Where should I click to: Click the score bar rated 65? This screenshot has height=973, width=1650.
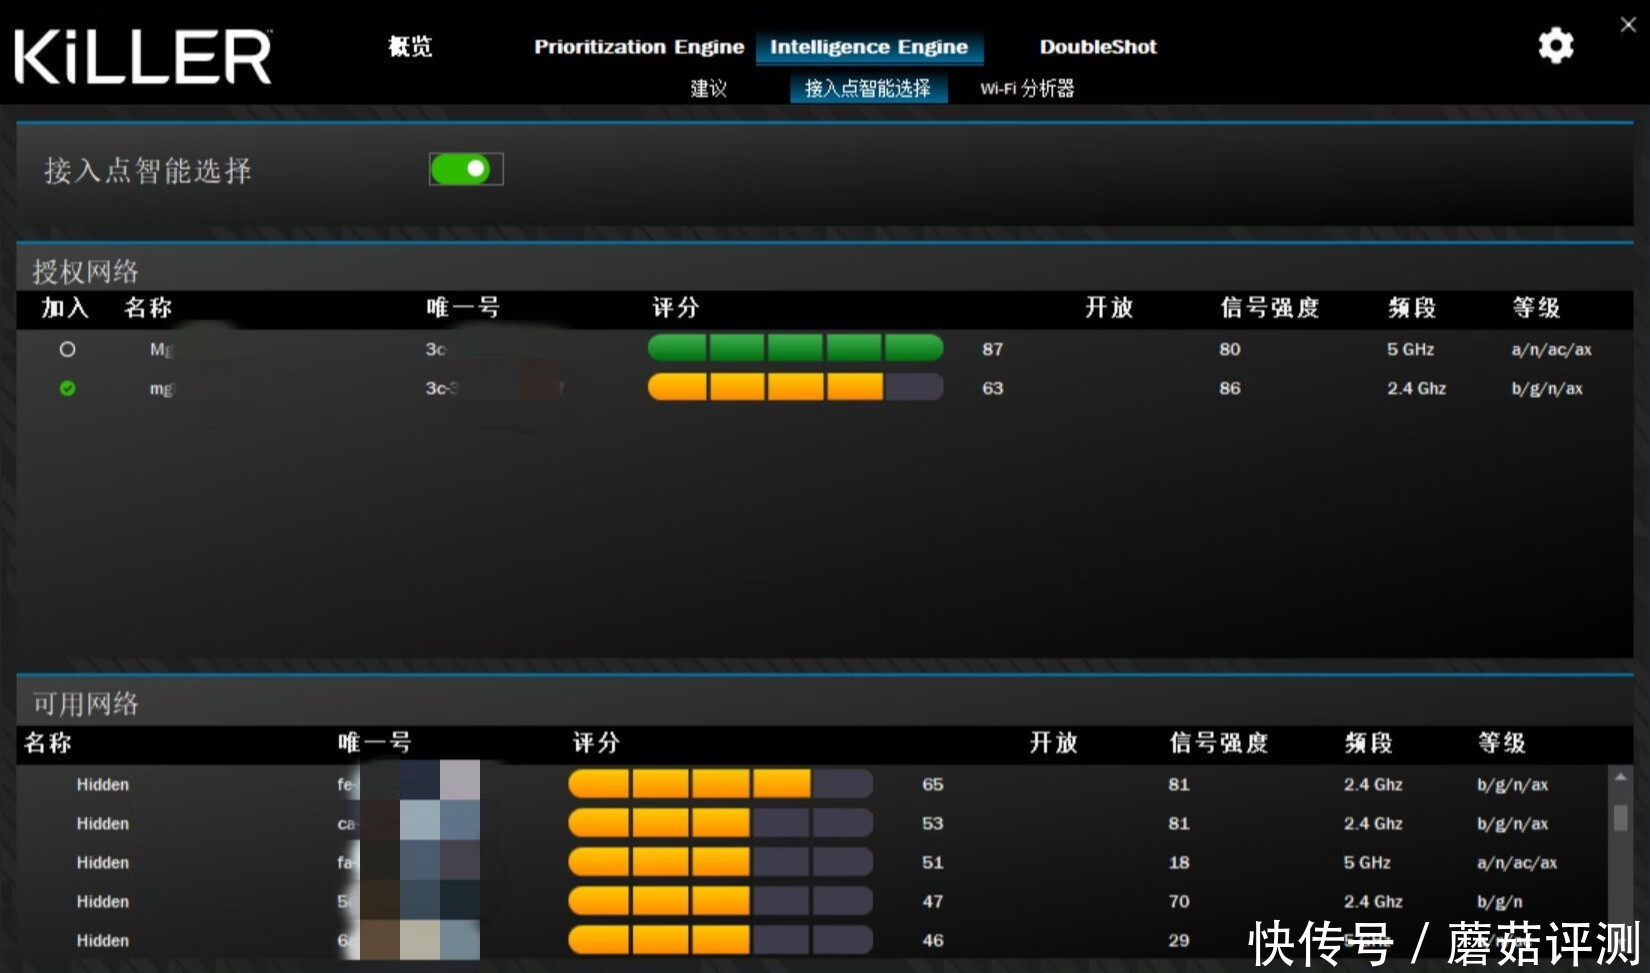(720, 783)
